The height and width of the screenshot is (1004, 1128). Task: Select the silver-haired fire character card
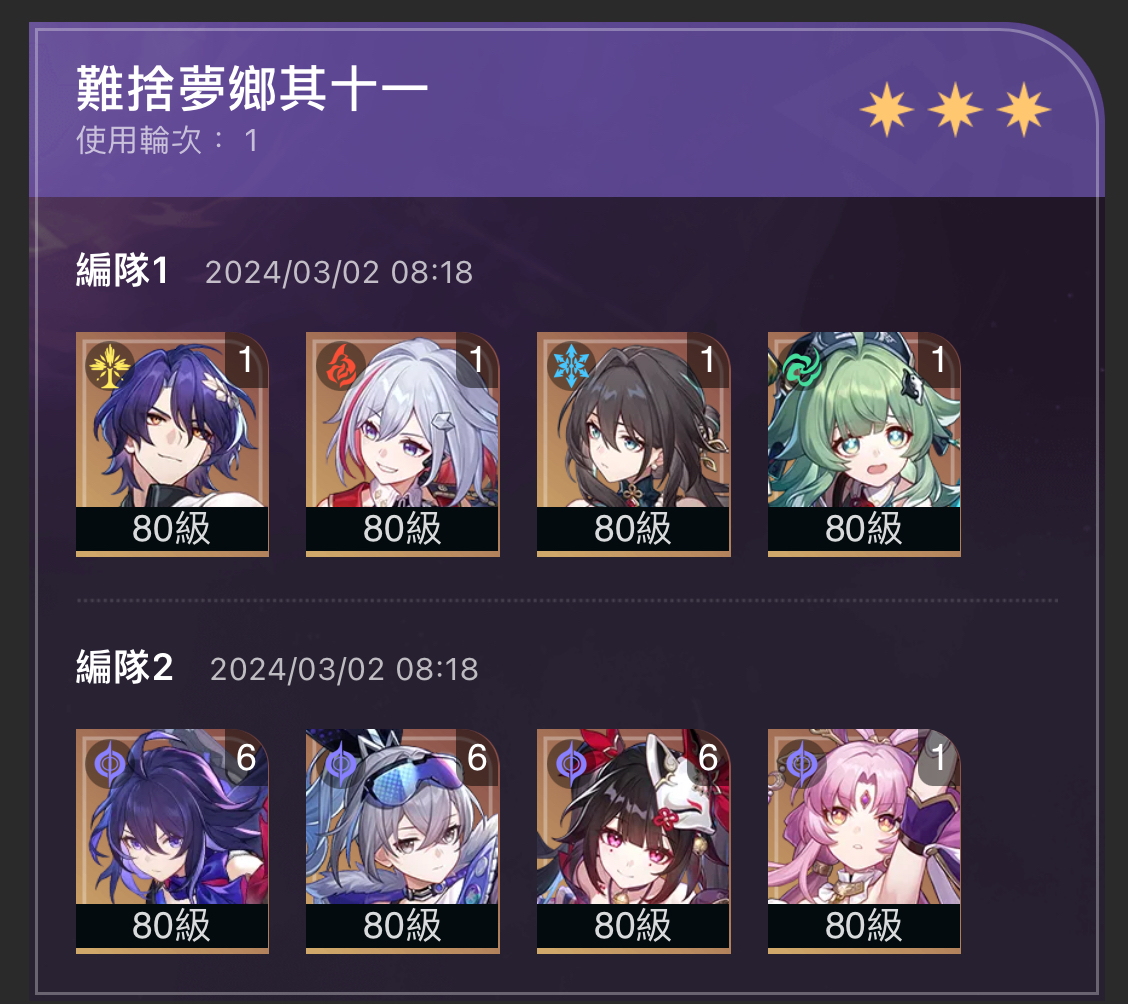click(x=402, y=444)
